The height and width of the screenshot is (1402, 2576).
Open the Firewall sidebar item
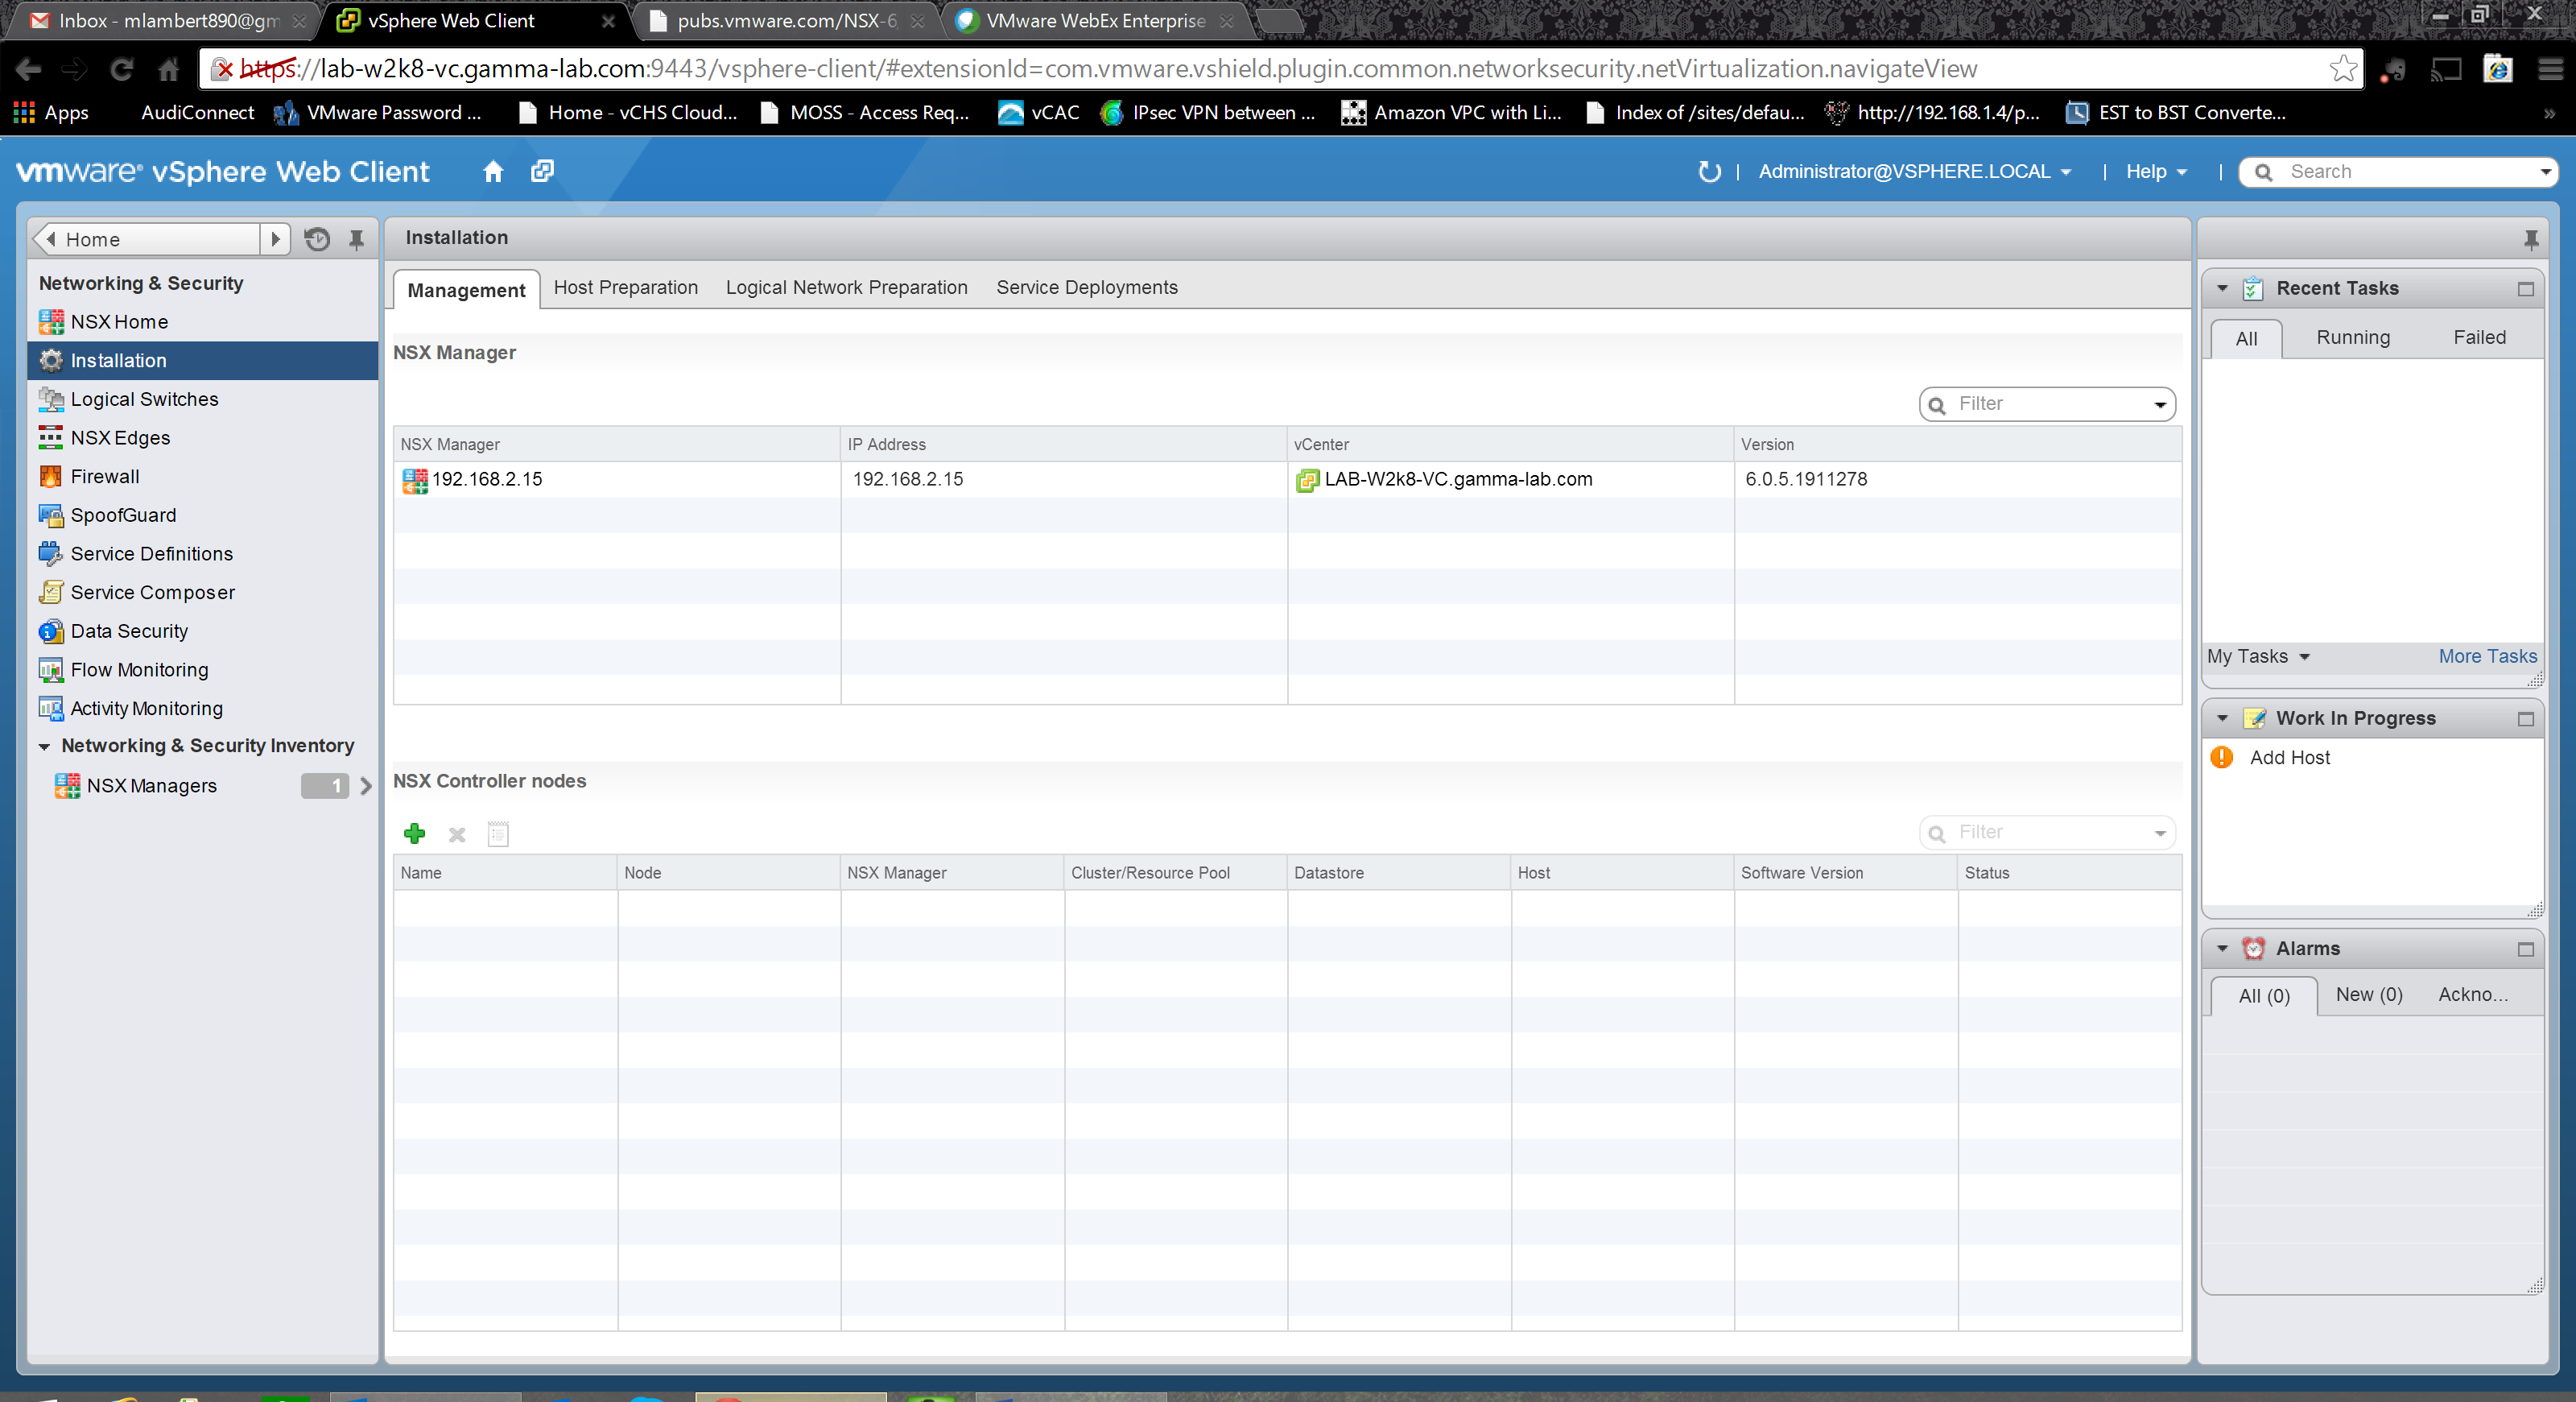click(104, 476)
